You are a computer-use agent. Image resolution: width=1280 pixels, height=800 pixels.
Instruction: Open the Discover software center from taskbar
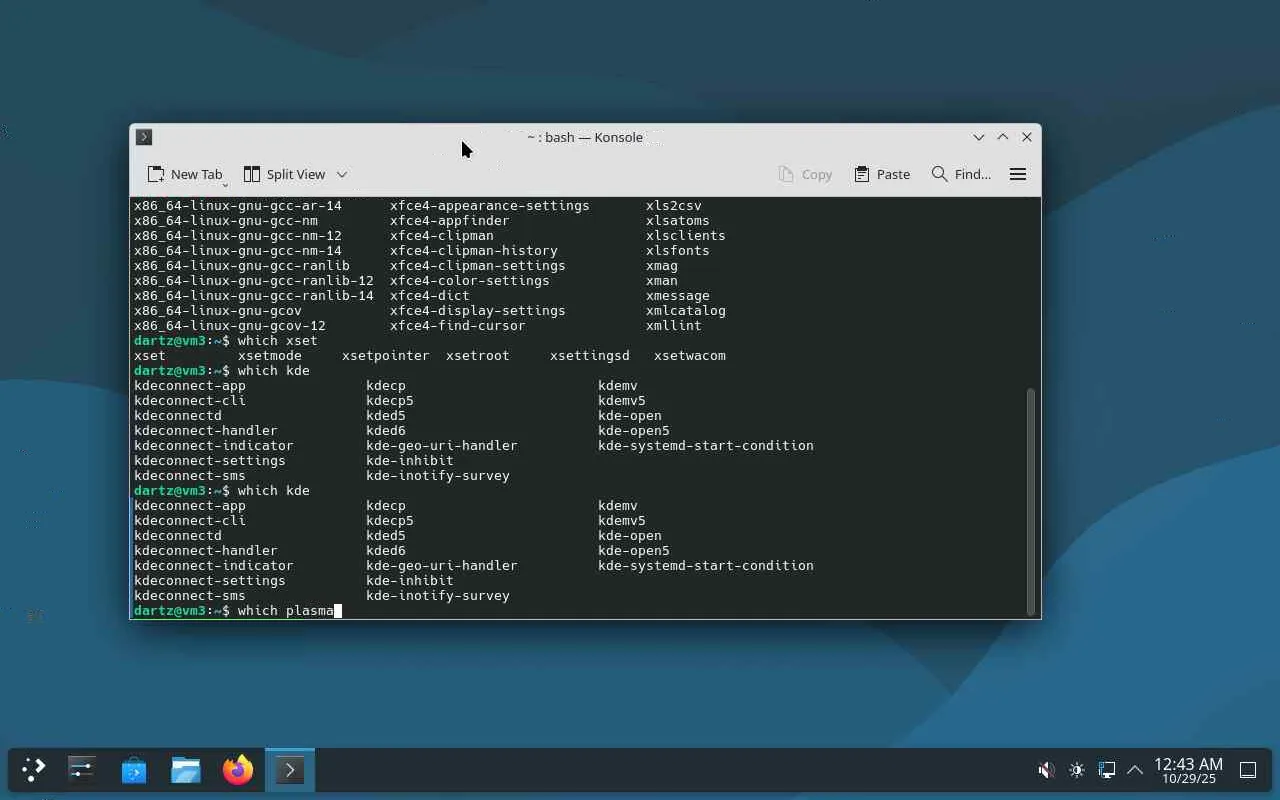(134, 769)
